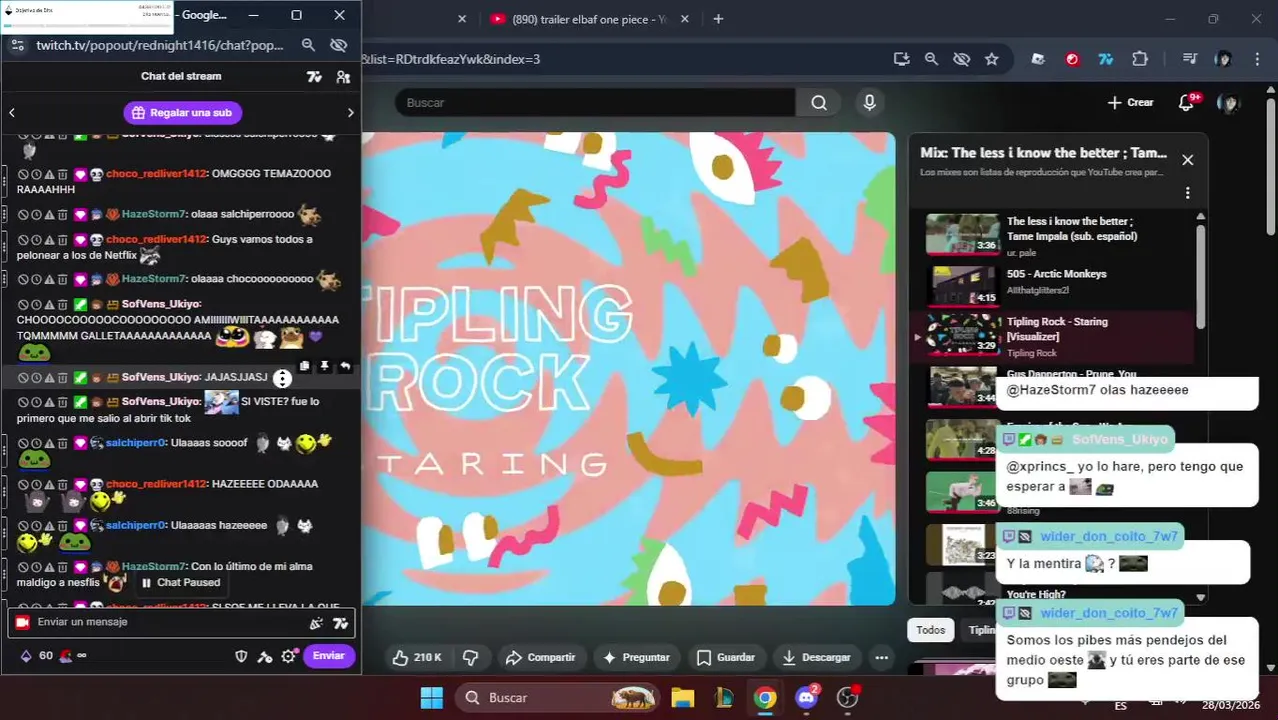The image size is (1278, 720).
Task: Open YouTube notifications bell
Action: pos(1187,103)
